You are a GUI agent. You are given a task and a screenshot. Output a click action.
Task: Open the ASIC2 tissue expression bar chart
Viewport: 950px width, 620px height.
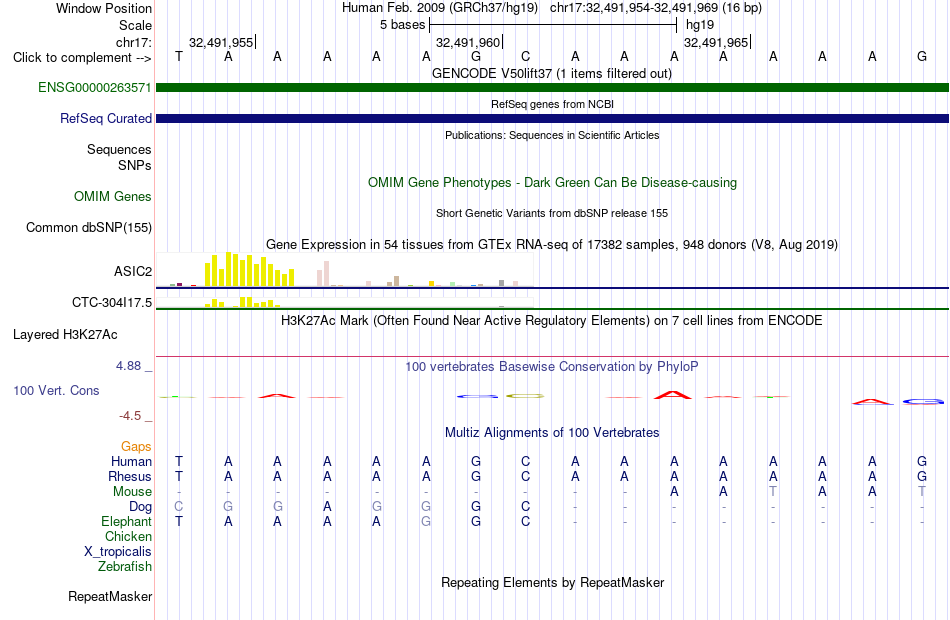(345, 270)
